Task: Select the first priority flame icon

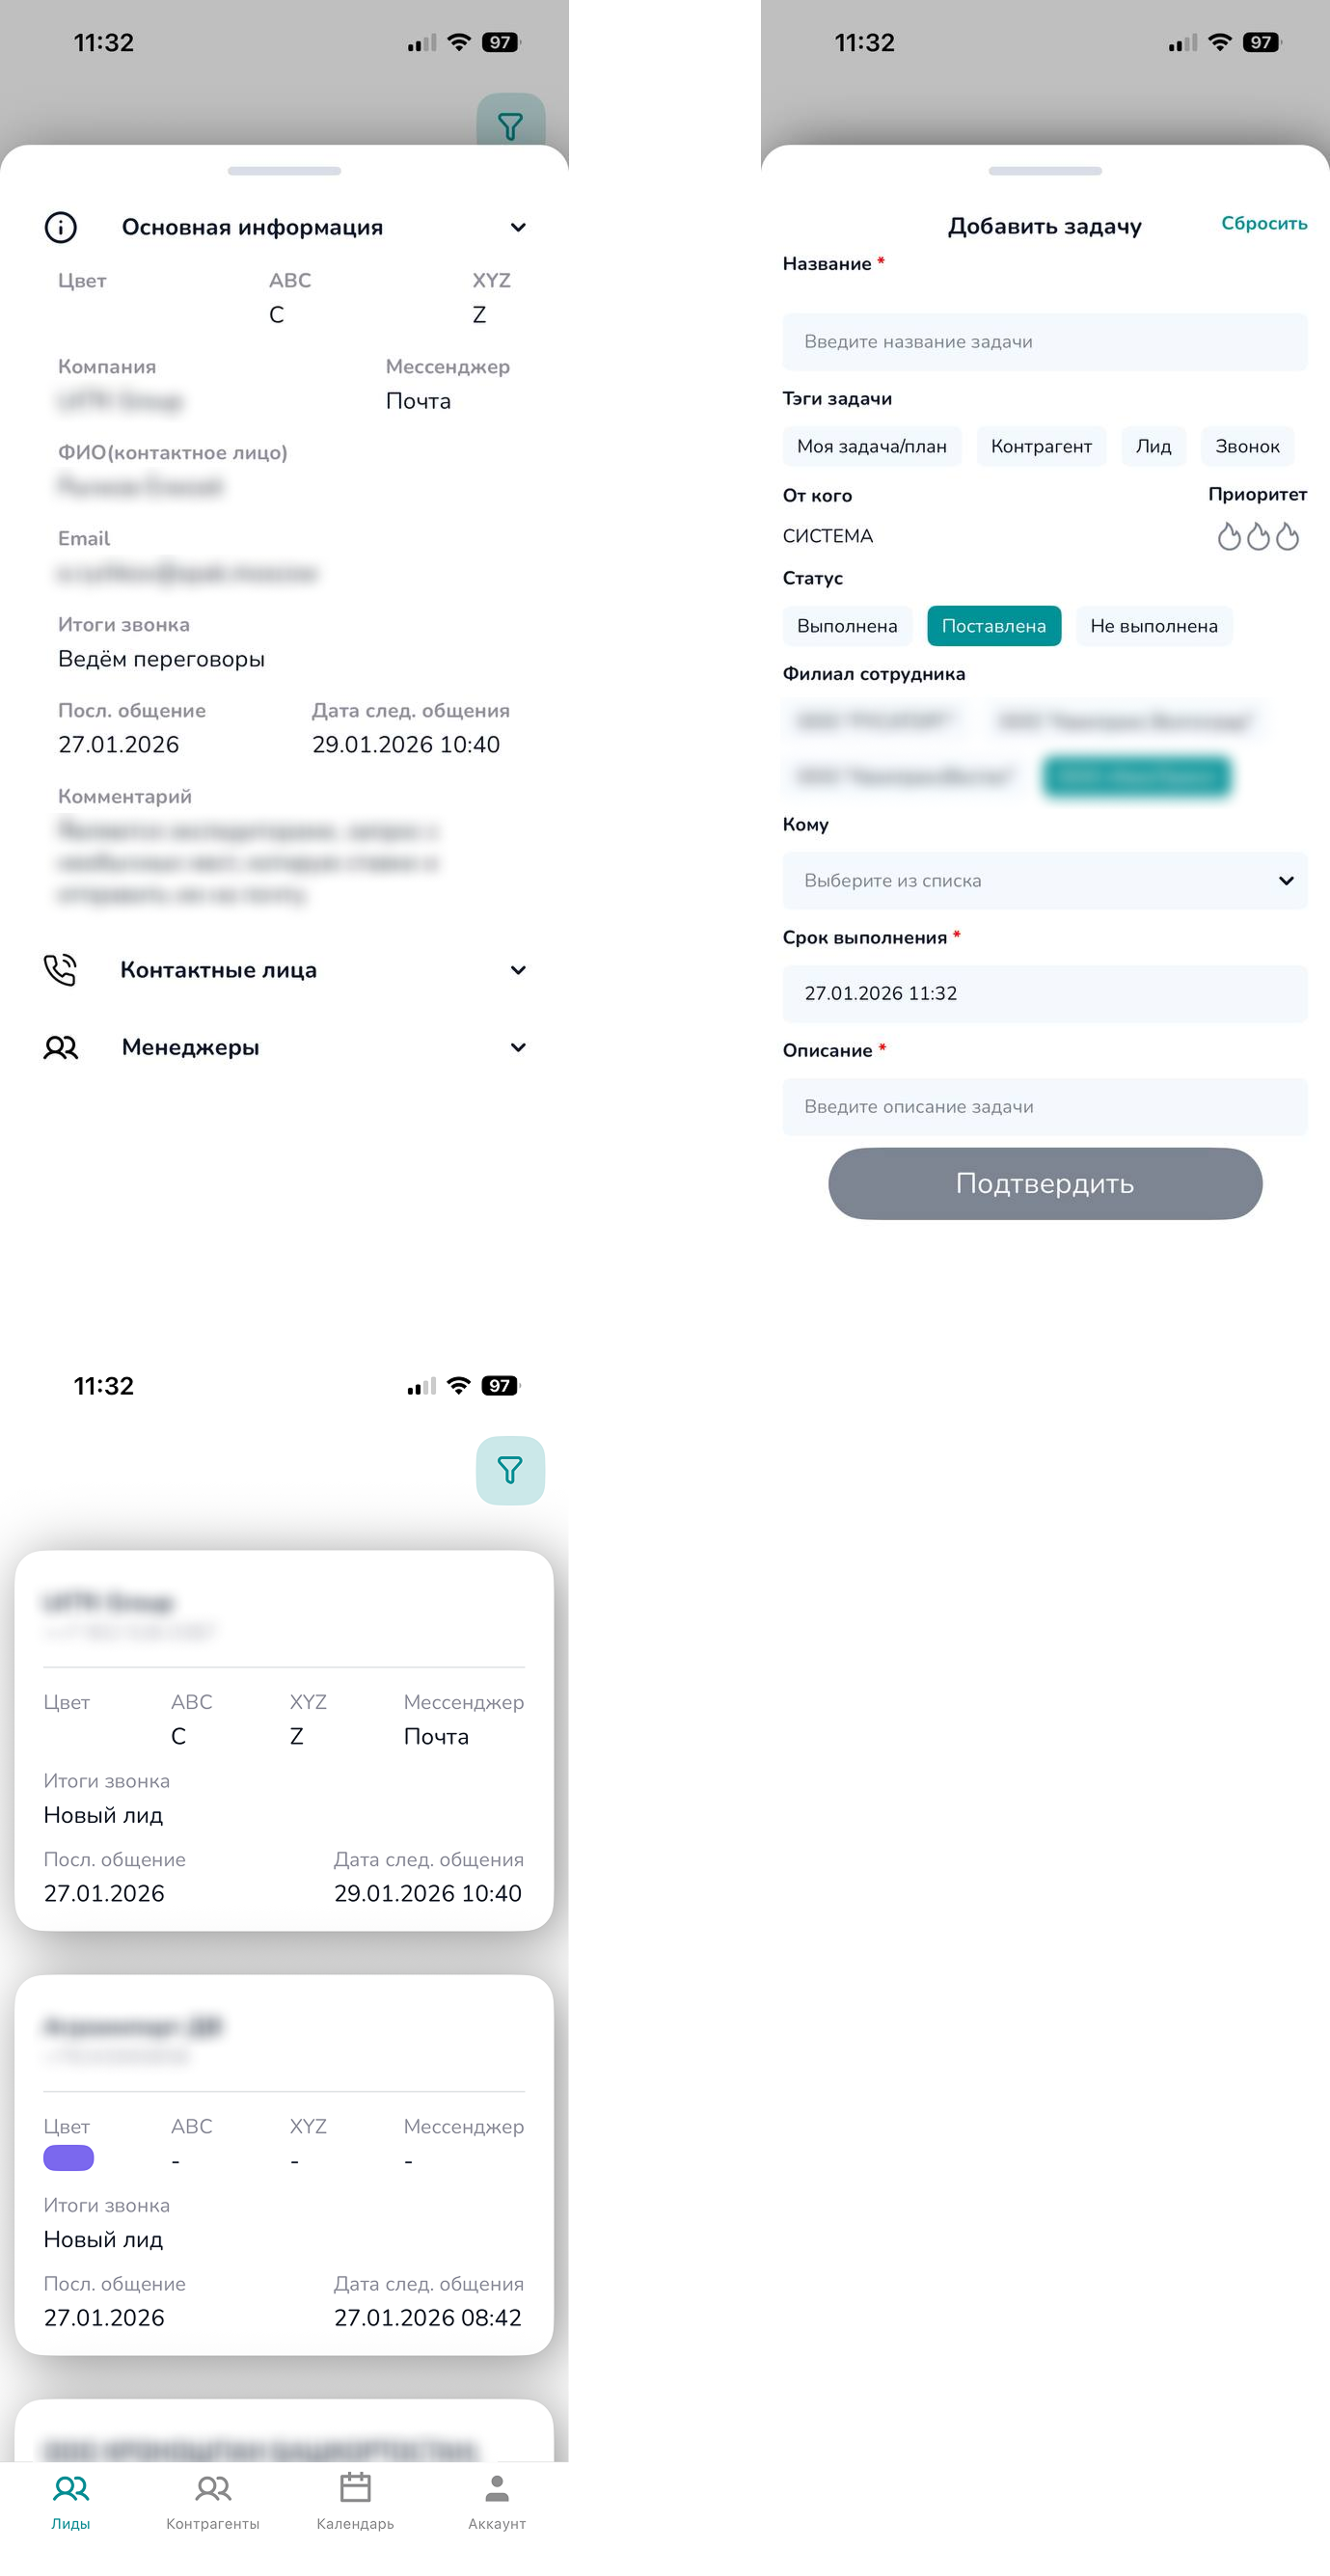Action: 1229,537
